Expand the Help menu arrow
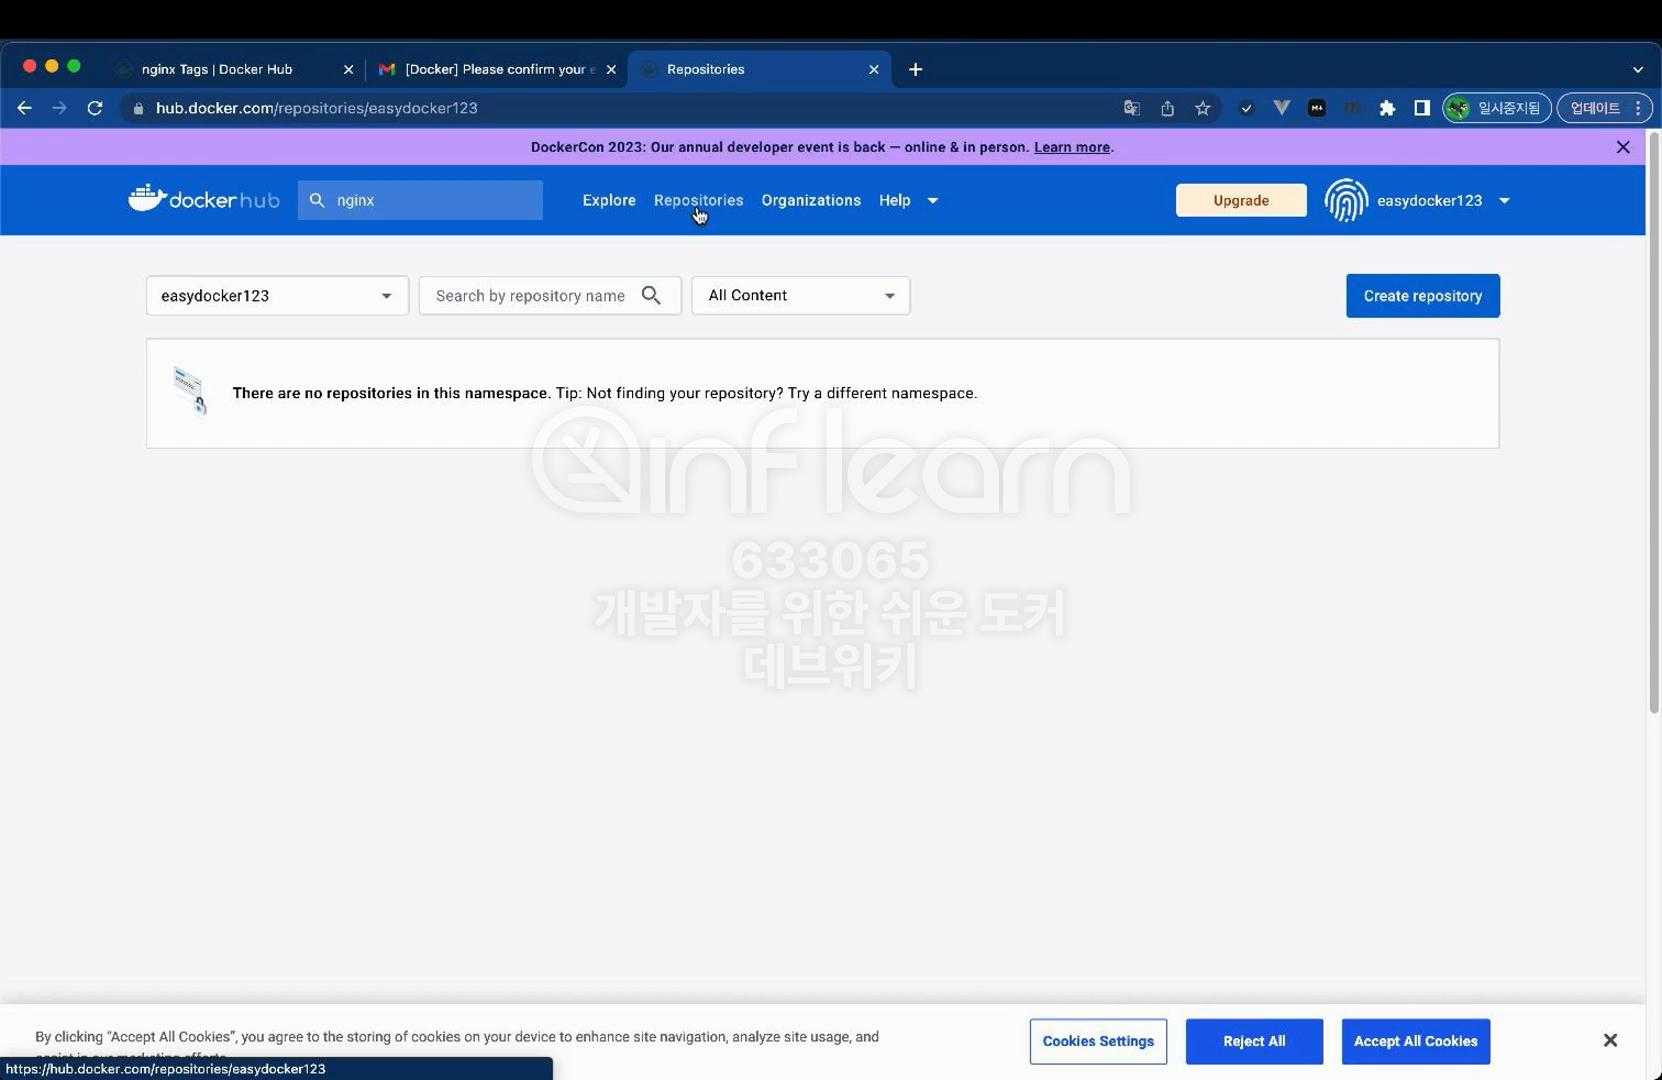This screenshot has width=1662, height=1080. (932, 200)
